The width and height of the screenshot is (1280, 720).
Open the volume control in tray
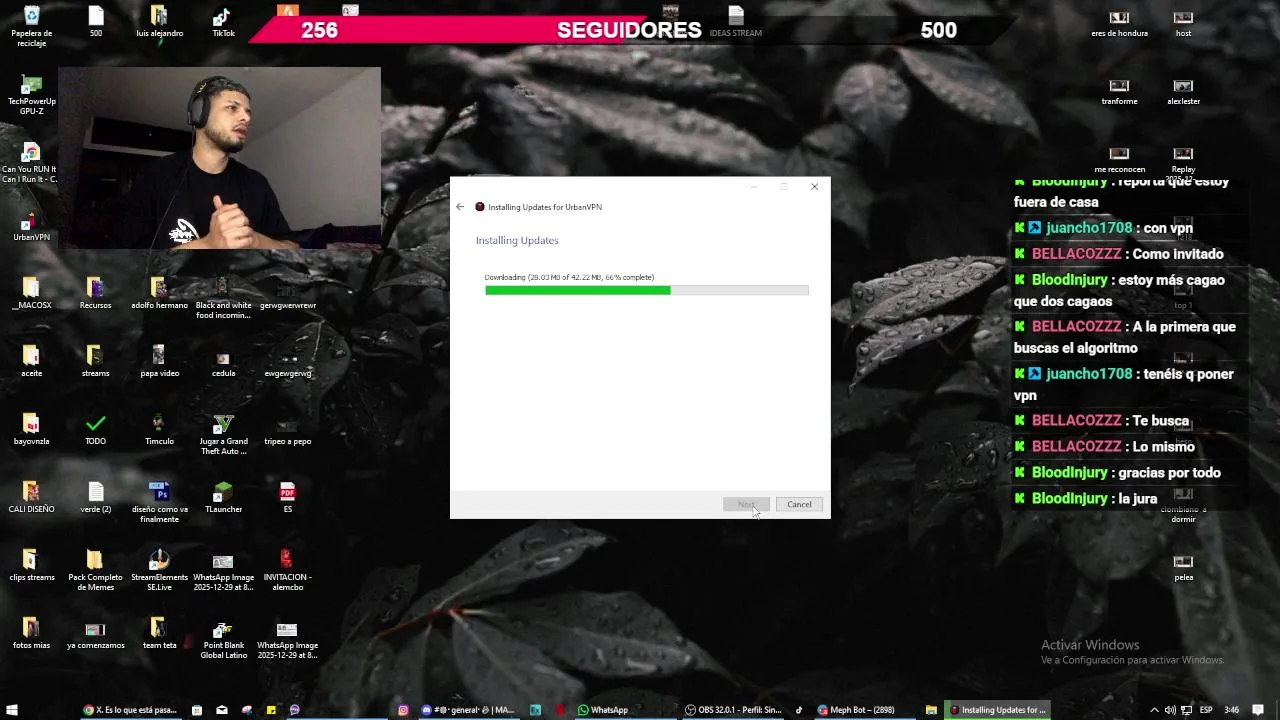tap(1170, 710)
